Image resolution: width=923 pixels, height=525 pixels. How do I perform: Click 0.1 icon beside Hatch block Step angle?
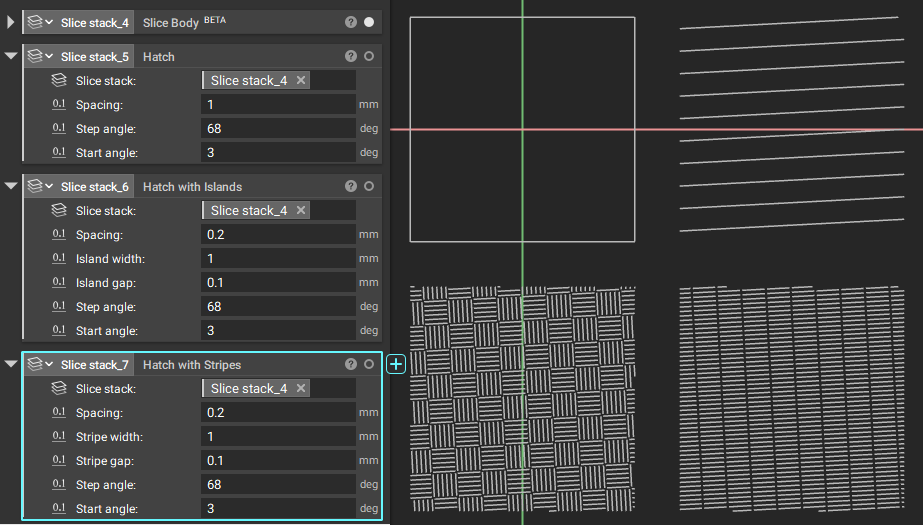[x=59, y=128]
